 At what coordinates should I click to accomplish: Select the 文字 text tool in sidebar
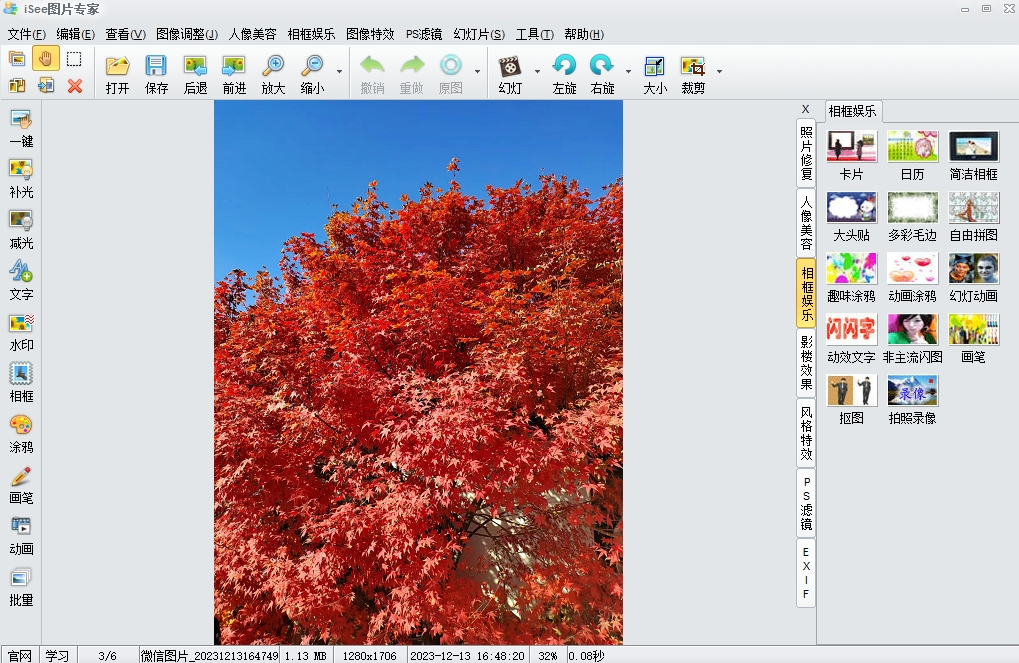pos(21,280)
